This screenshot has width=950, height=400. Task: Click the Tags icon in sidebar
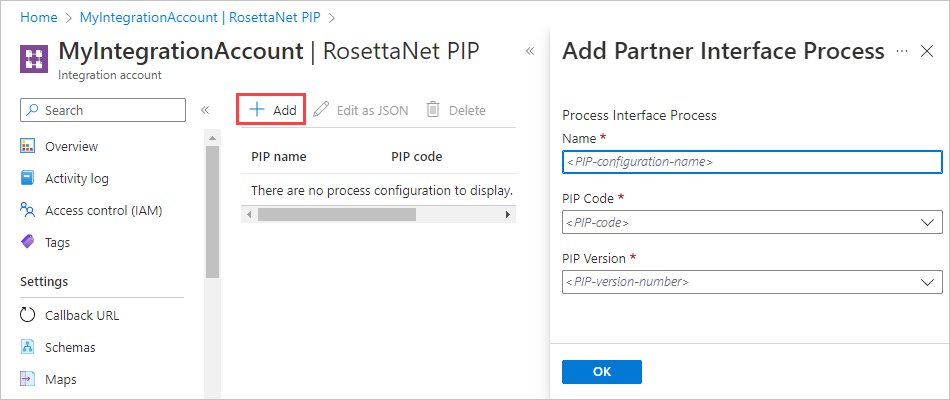click(x=28, y=243)
